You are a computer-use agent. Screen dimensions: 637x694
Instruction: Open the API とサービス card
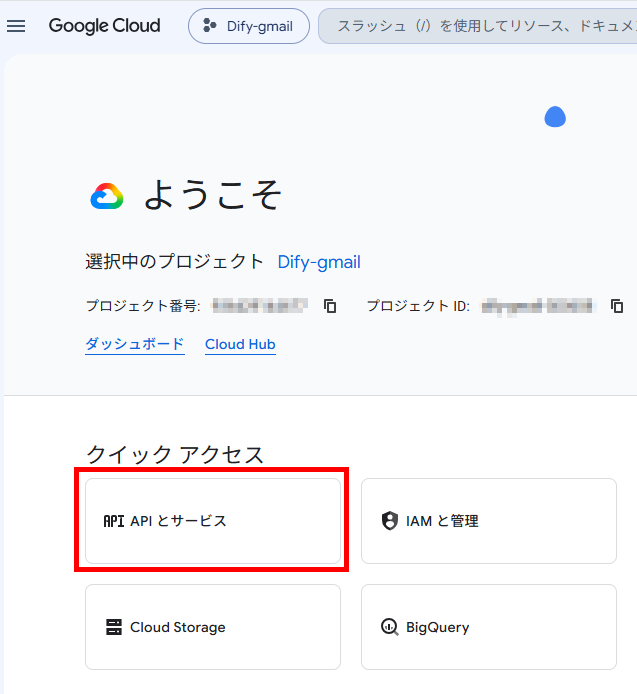(x=213, y=521)
